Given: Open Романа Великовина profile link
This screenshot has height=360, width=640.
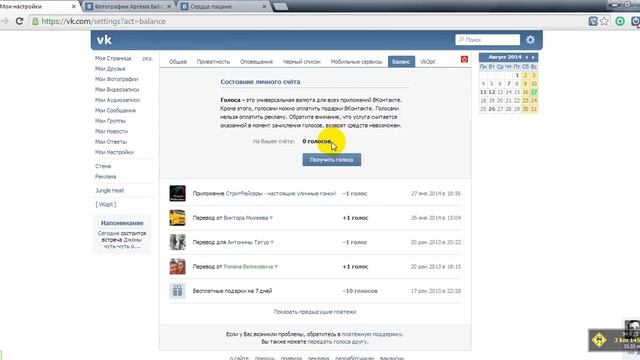Looking at the screenshot, I should coord(249,267).
